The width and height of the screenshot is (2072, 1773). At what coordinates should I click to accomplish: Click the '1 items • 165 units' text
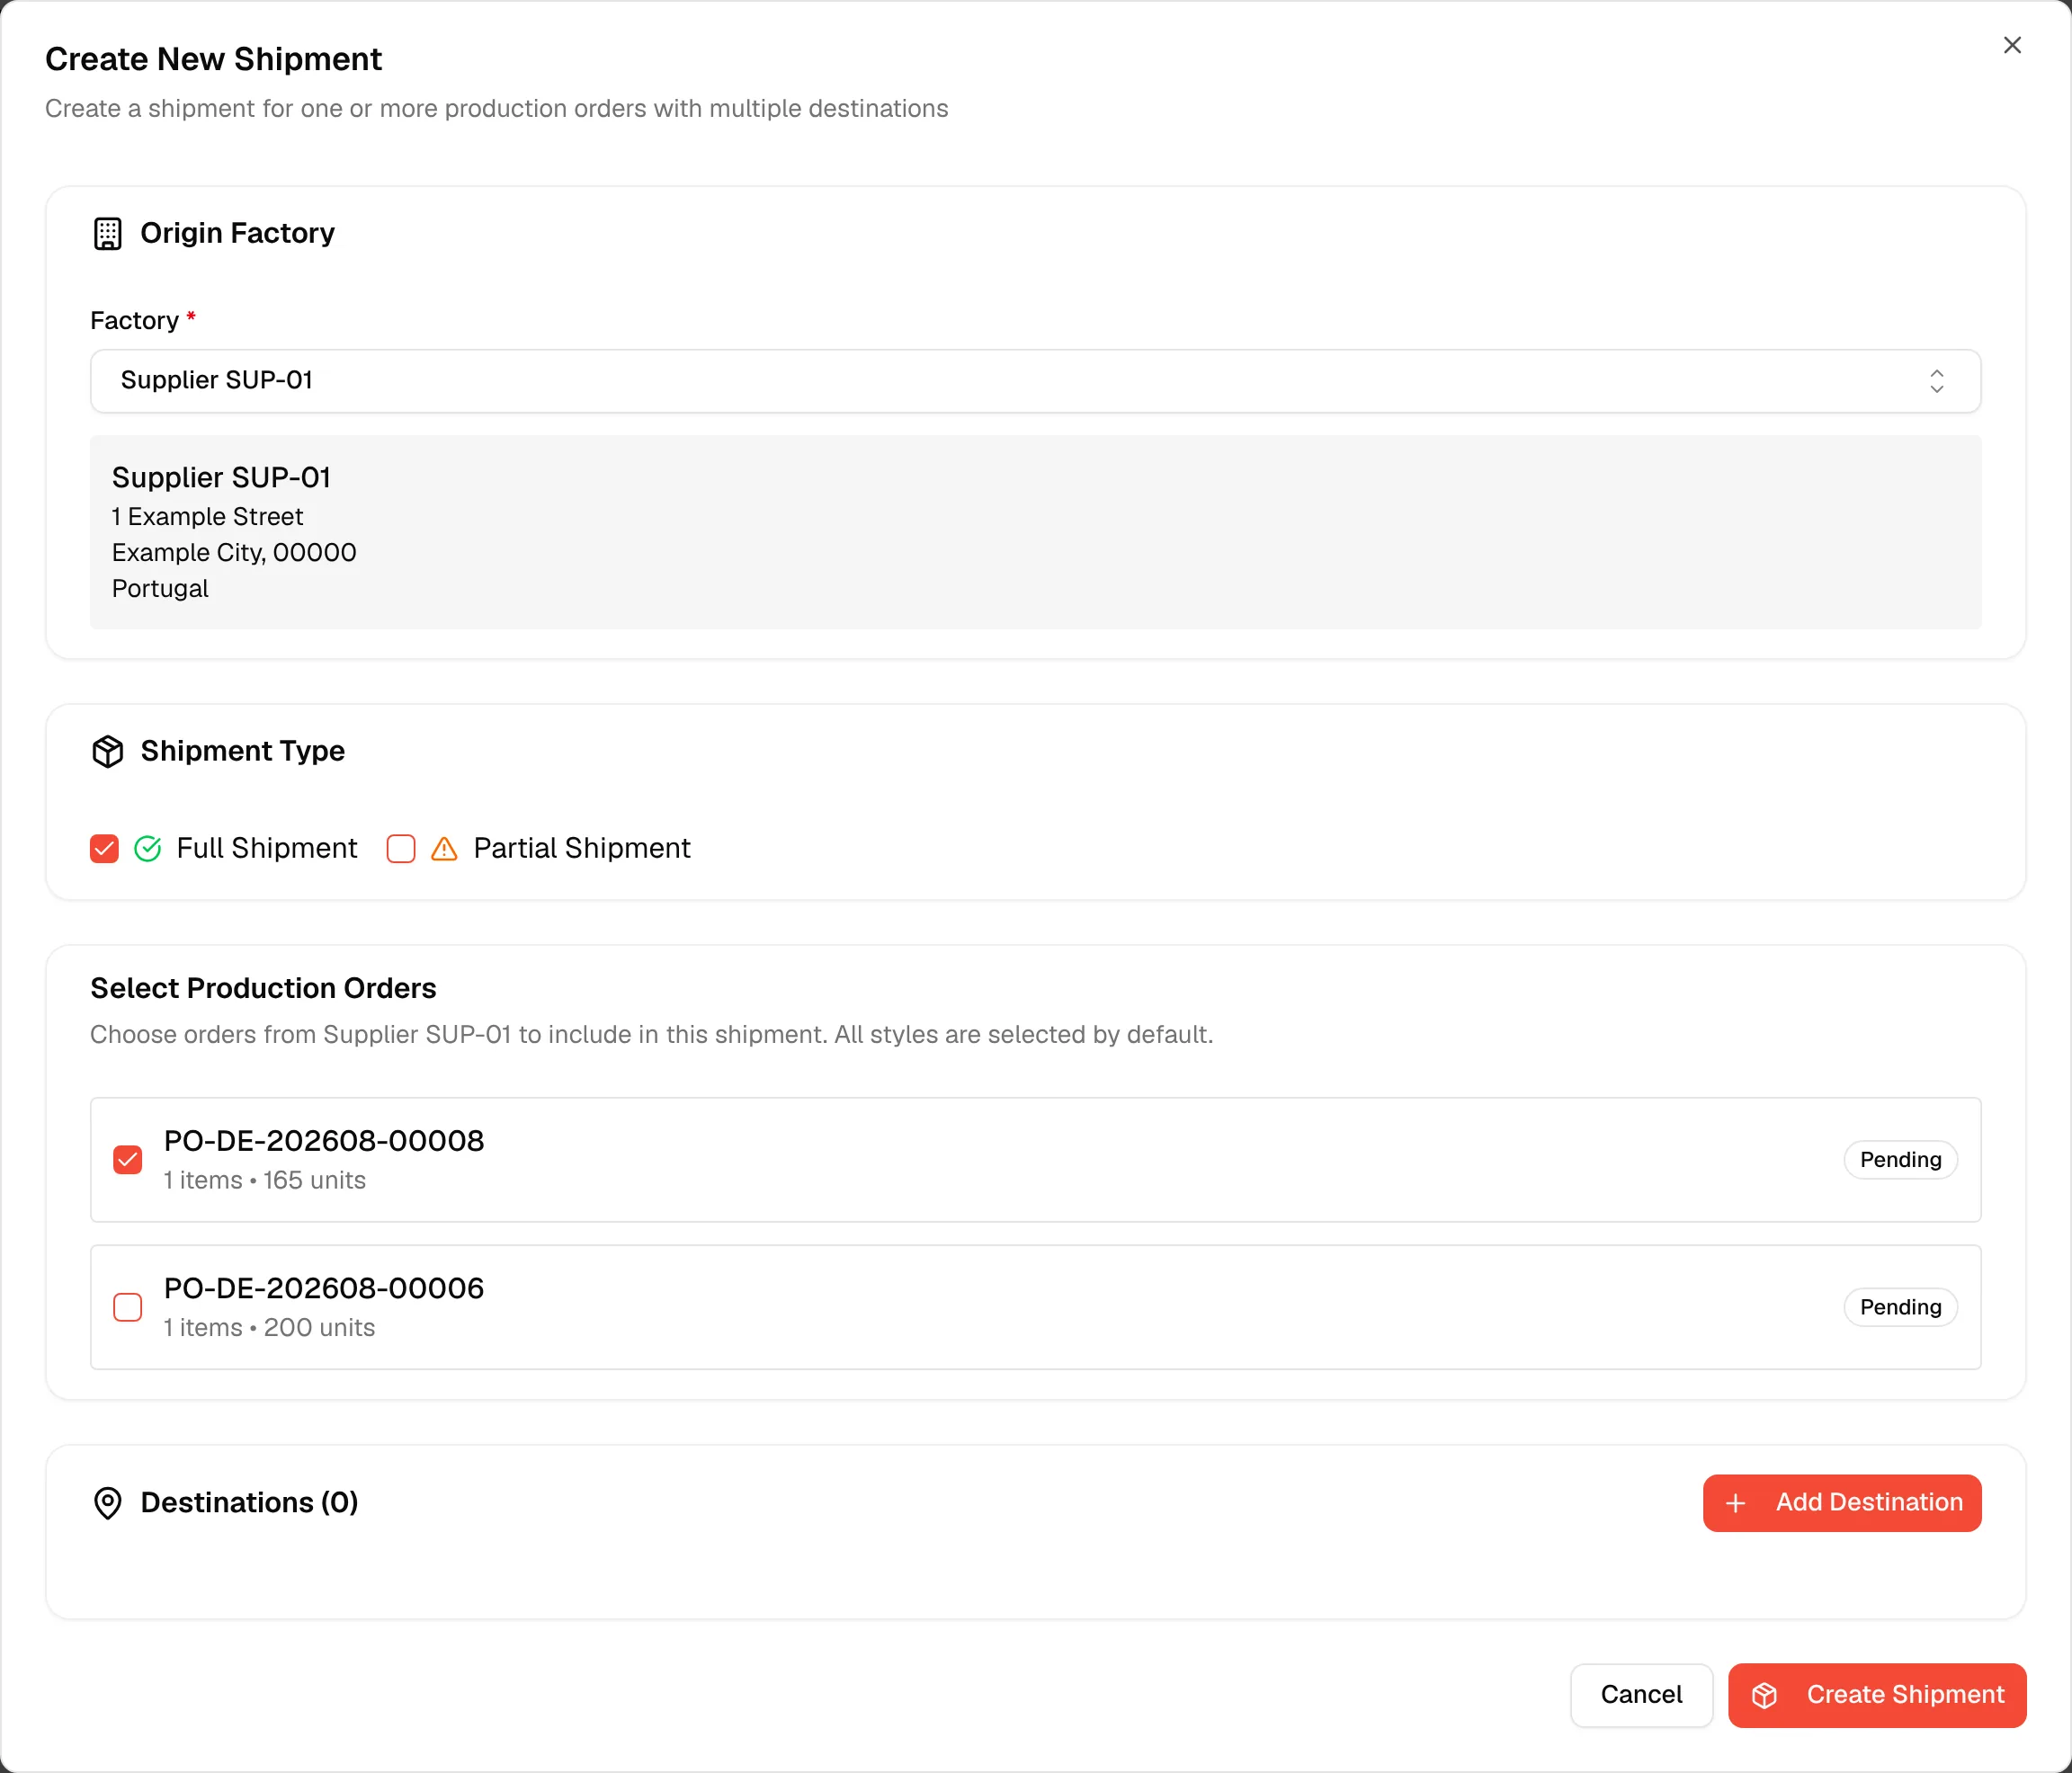(x=265, y=1180)
